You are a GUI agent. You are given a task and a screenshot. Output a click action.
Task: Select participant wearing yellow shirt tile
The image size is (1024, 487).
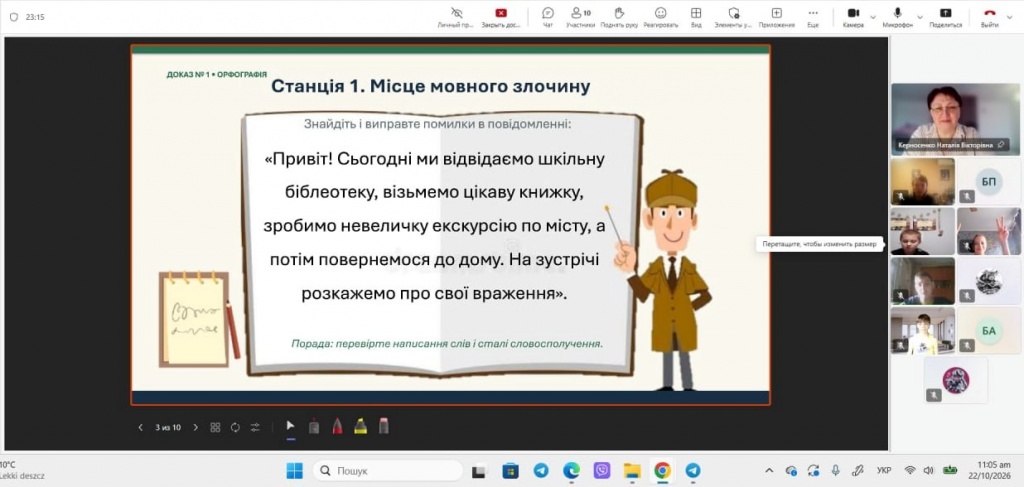[x=923, y=331]
